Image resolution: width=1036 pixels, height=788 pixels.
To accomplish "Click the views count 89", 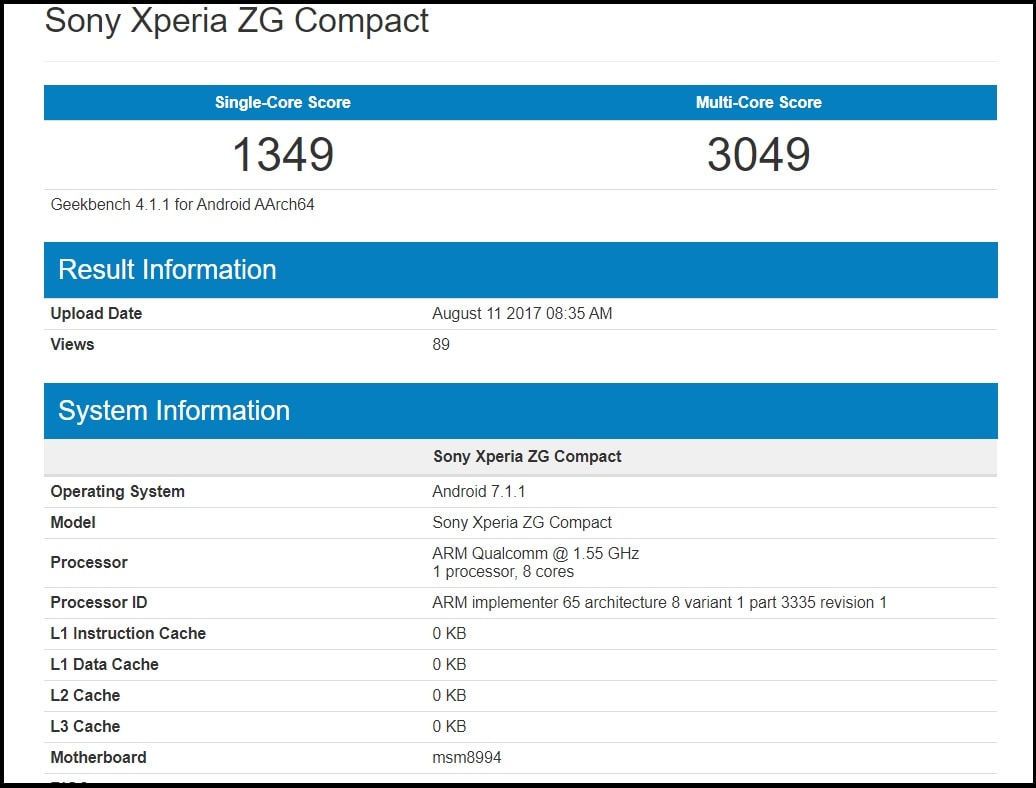I will coord(441,344).
